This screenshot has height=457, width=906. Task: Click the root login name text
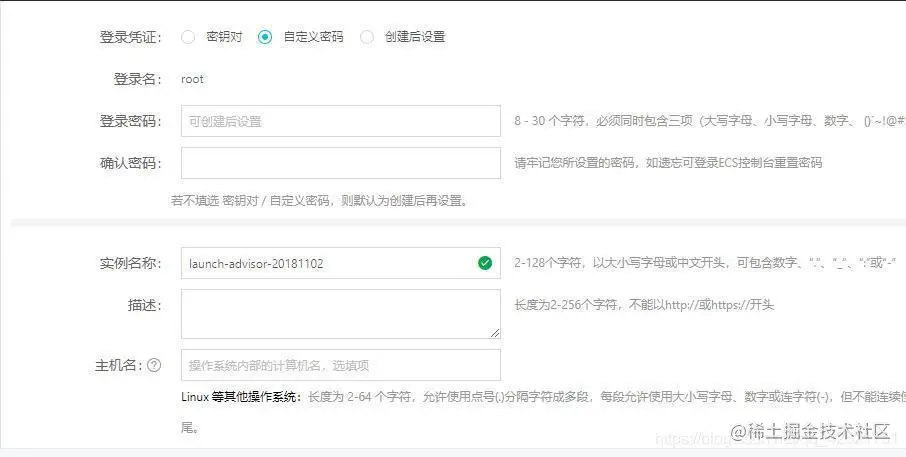click(192, 79)
